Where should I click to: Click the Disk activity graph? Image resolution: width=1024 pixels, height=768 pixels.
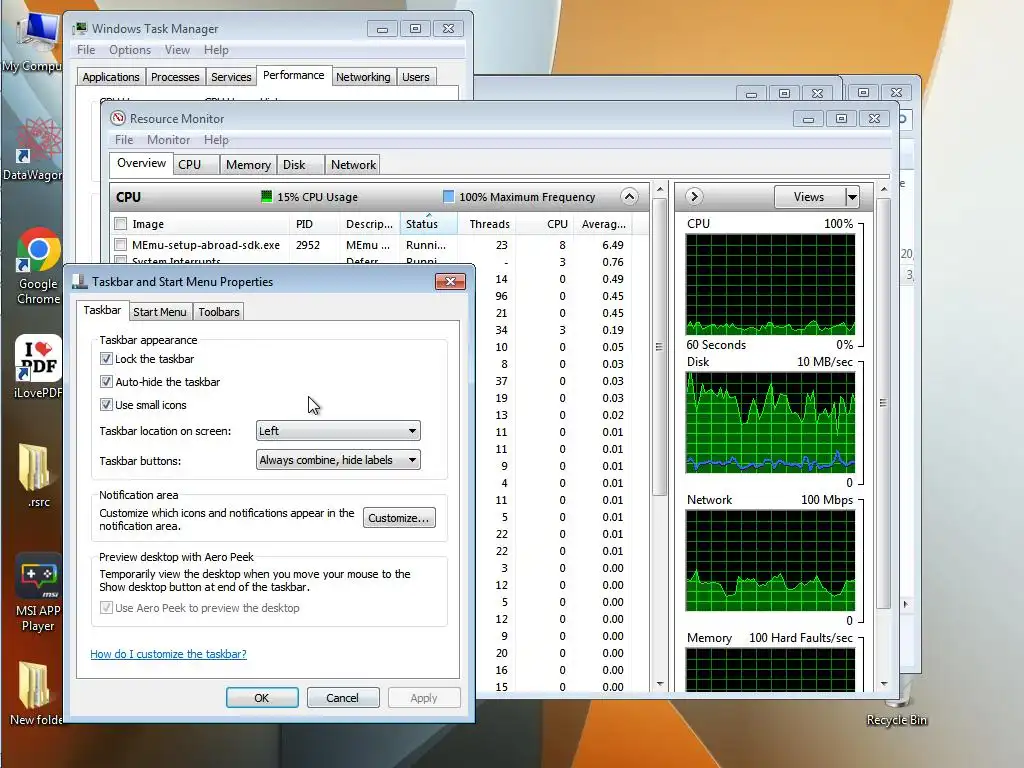[x=771, y=423]
